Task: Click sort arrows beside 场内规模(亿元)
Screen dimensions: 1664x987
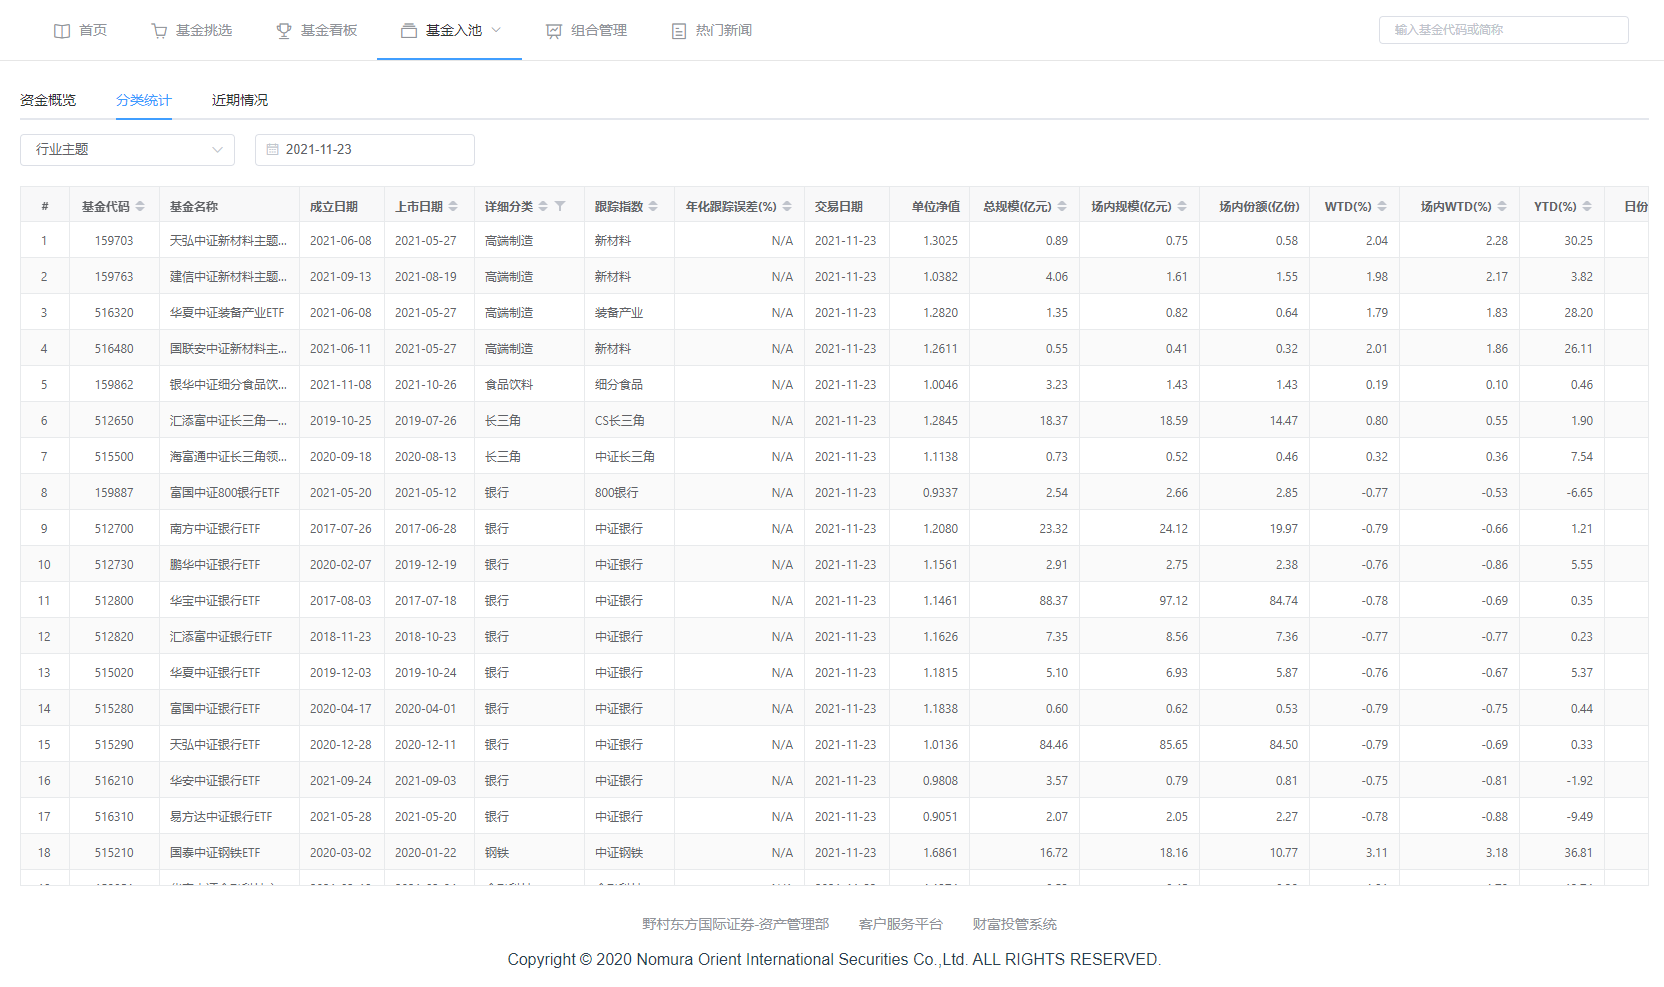Action: [x=1182, y=206]
